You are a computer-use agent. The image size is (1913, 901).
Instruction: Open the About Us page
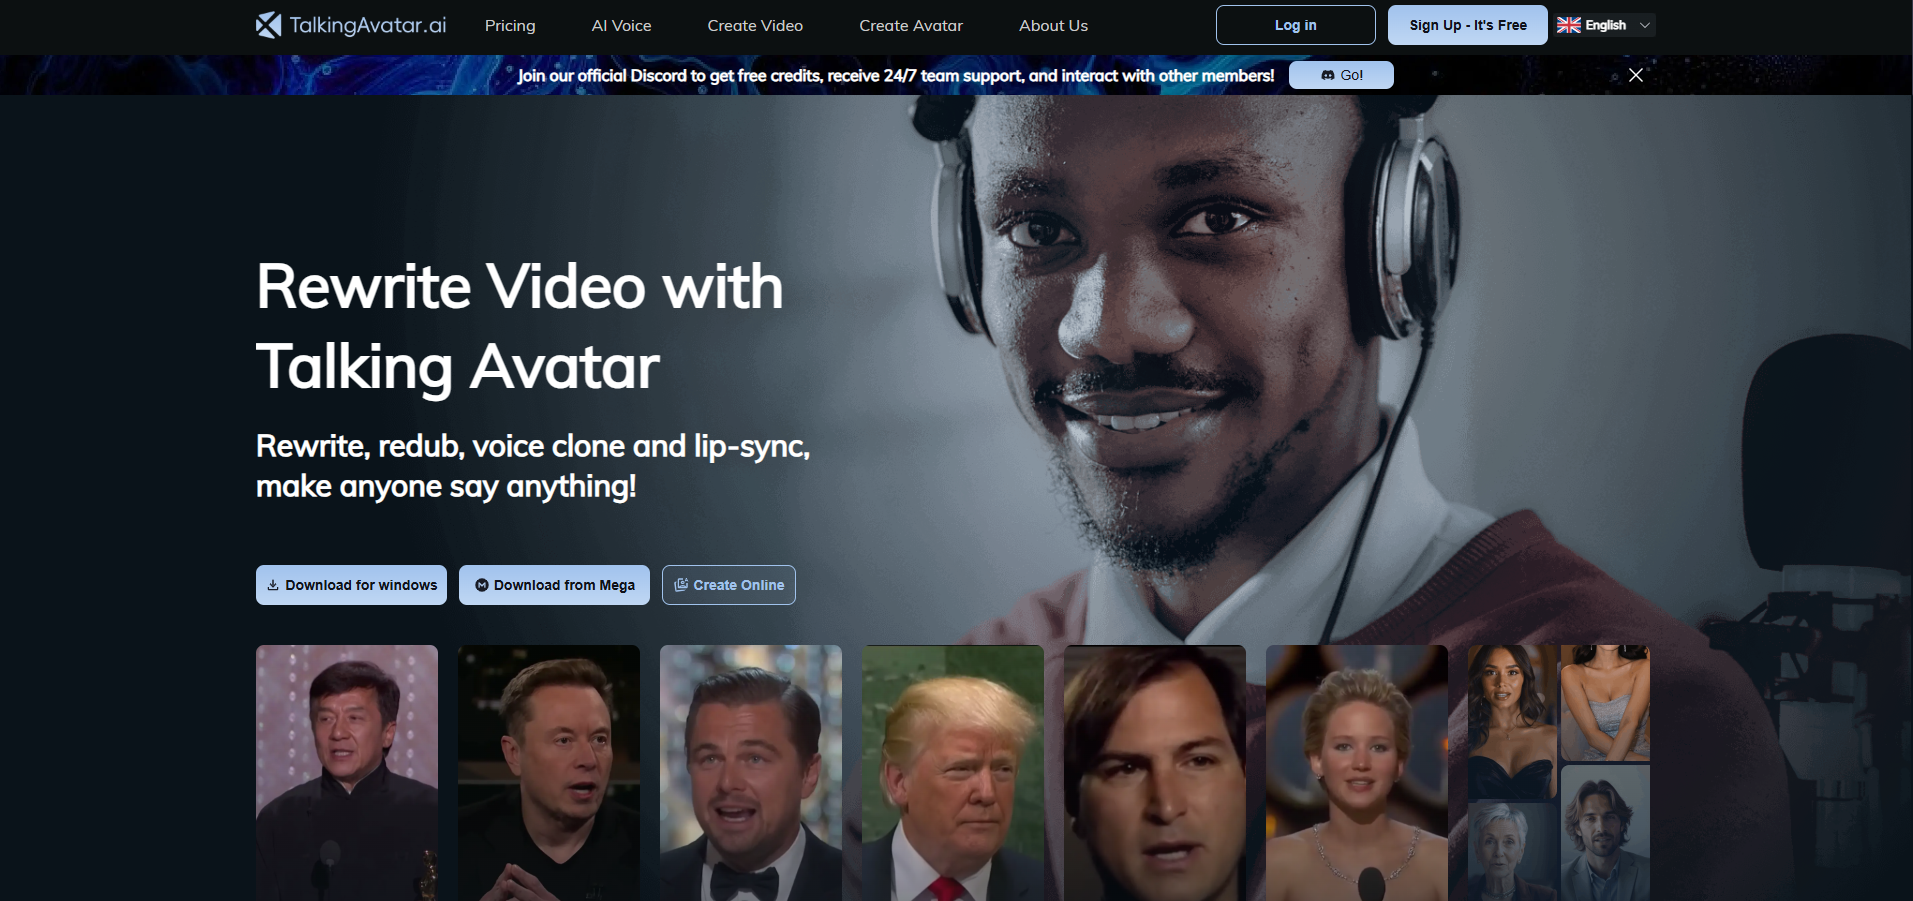point(1053,26)
